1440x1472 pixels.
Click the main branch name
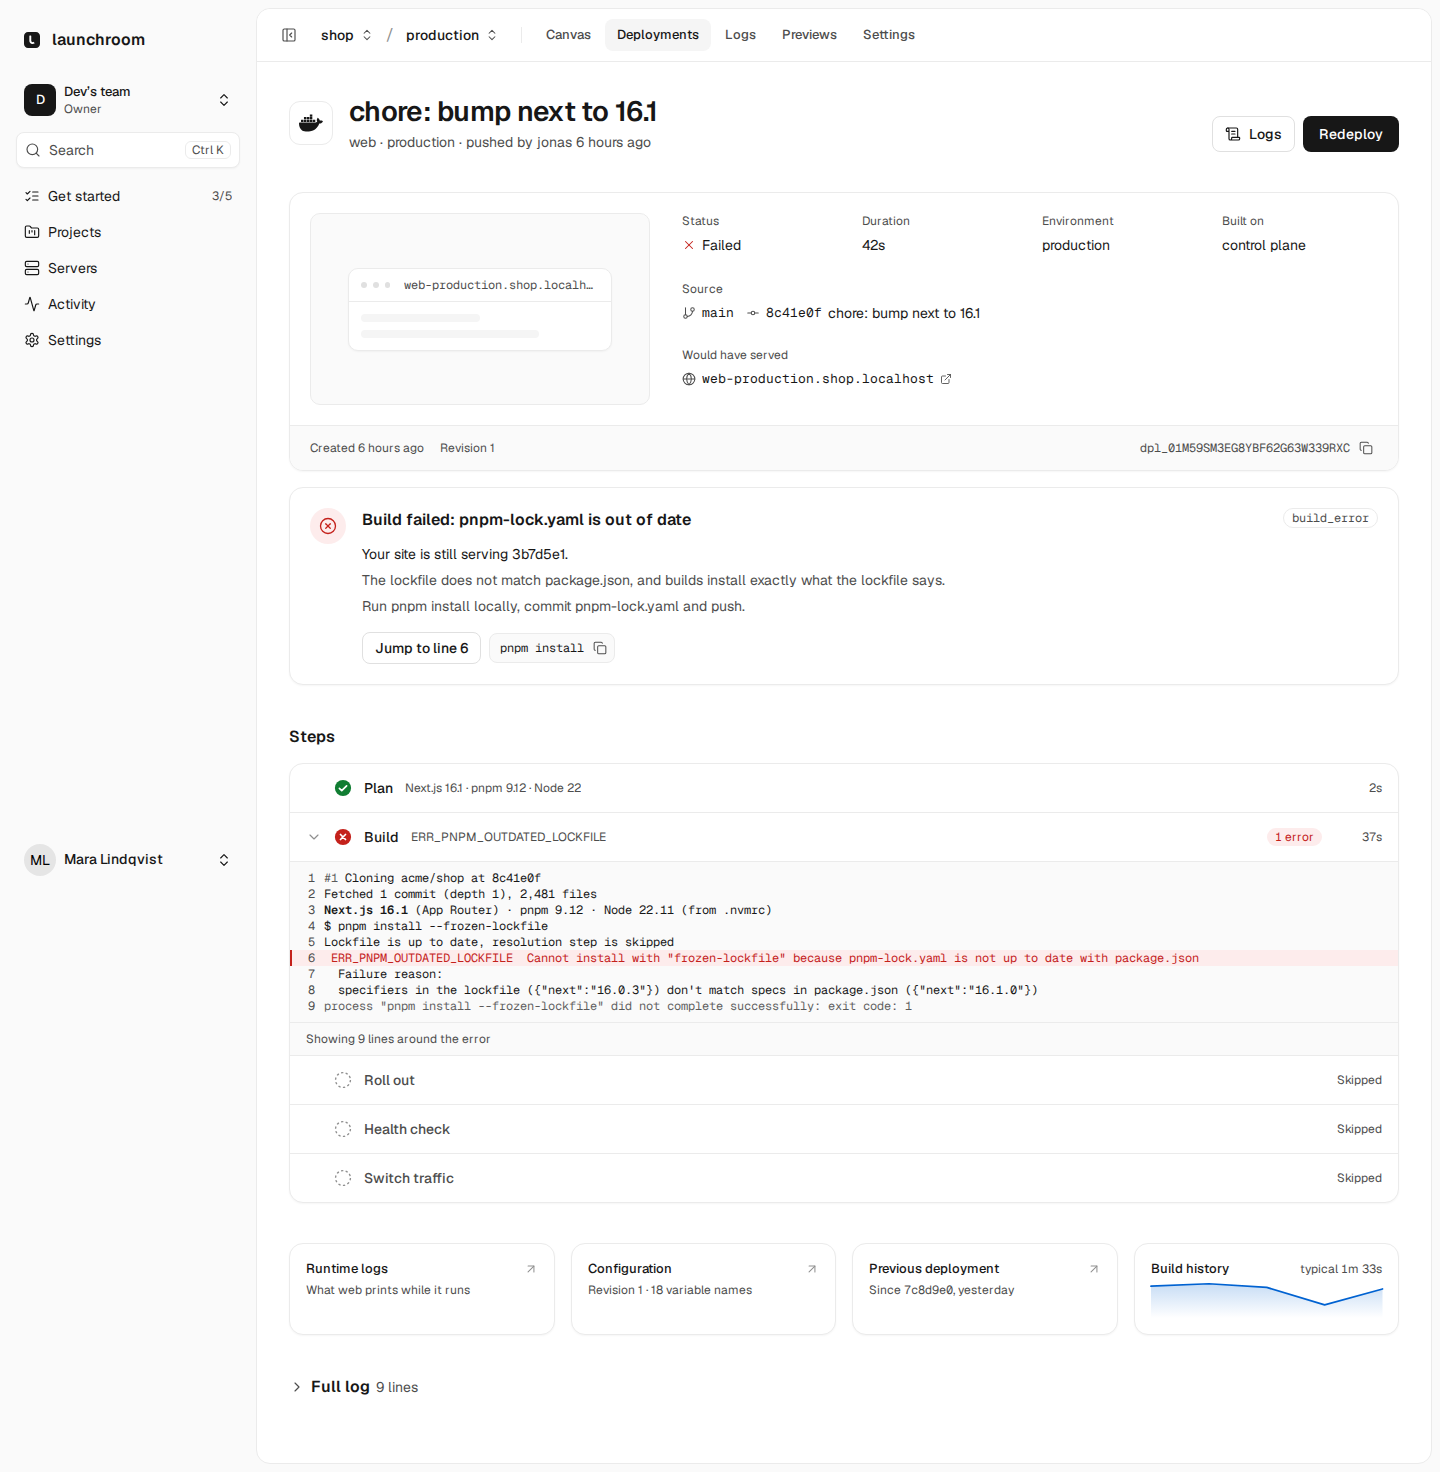(x=718, y=313)
